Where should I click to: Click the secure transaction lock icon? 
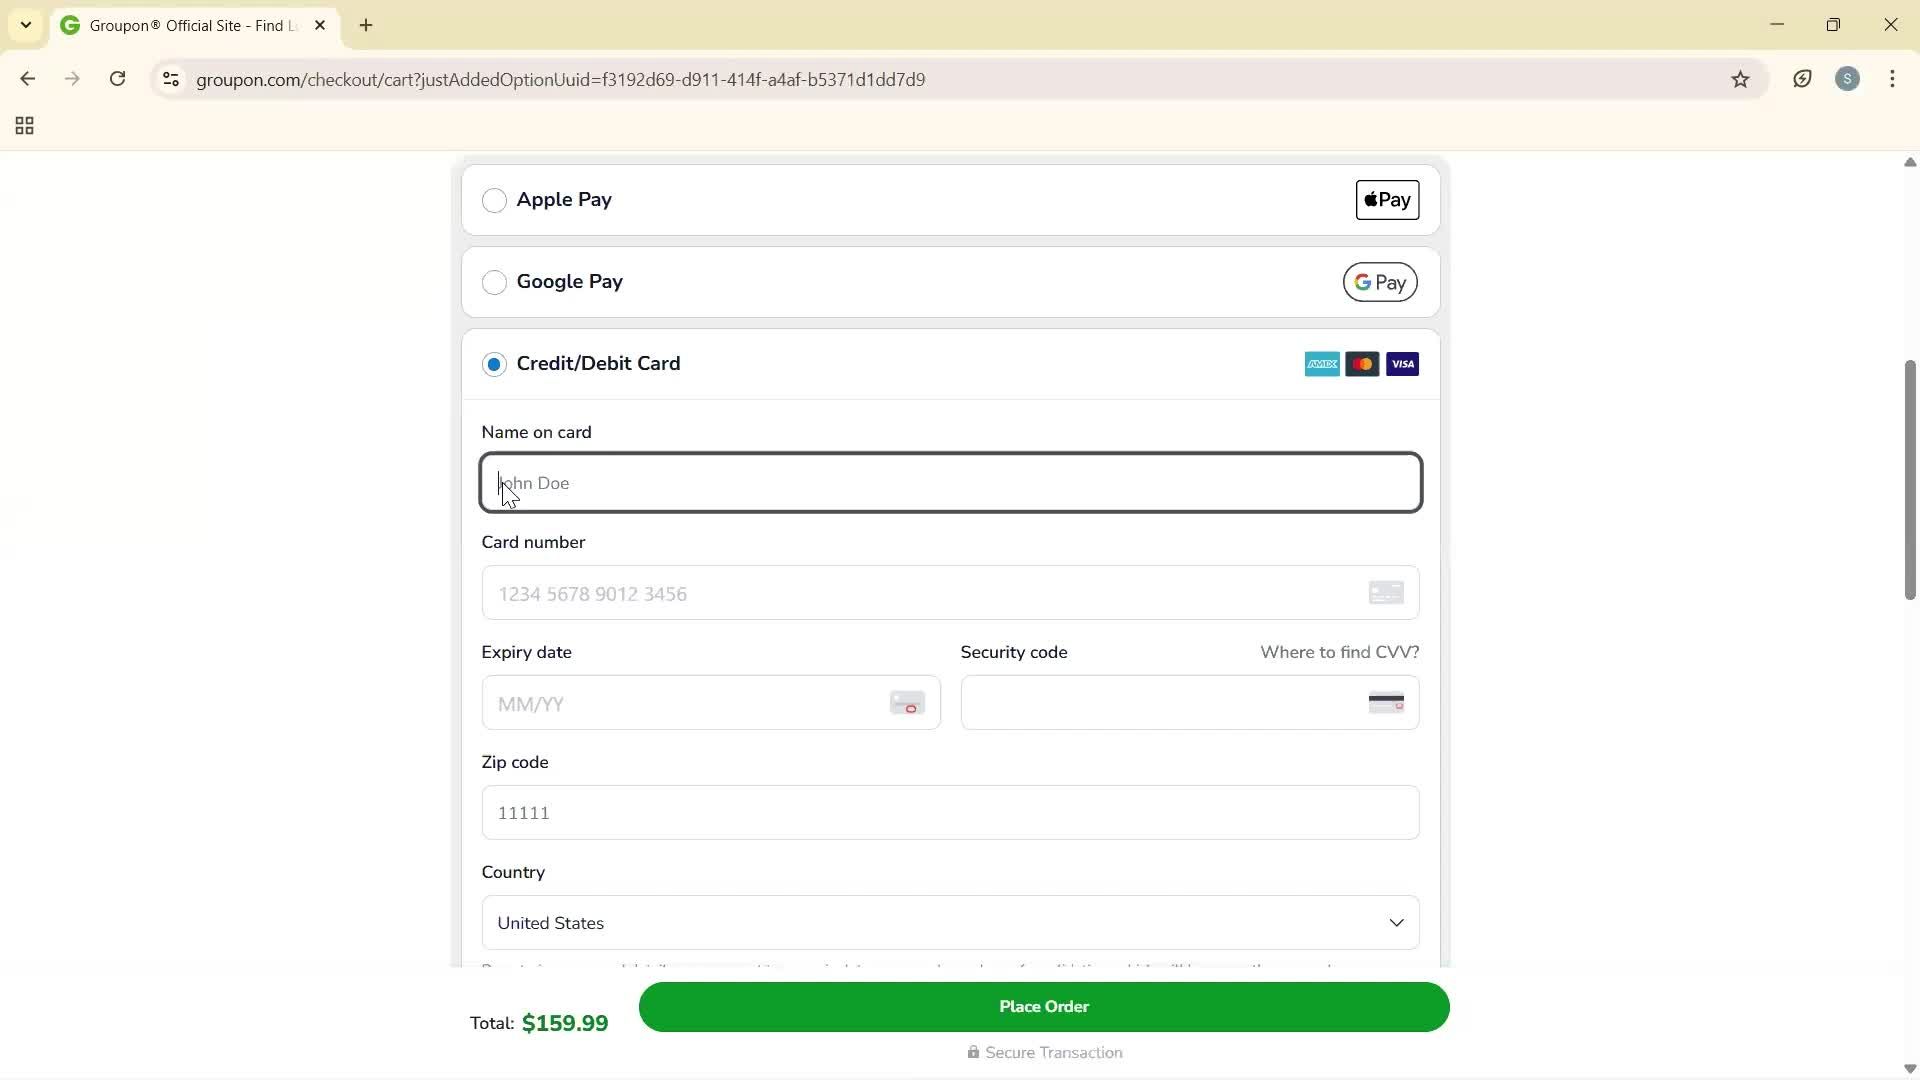pos(973,1052)
